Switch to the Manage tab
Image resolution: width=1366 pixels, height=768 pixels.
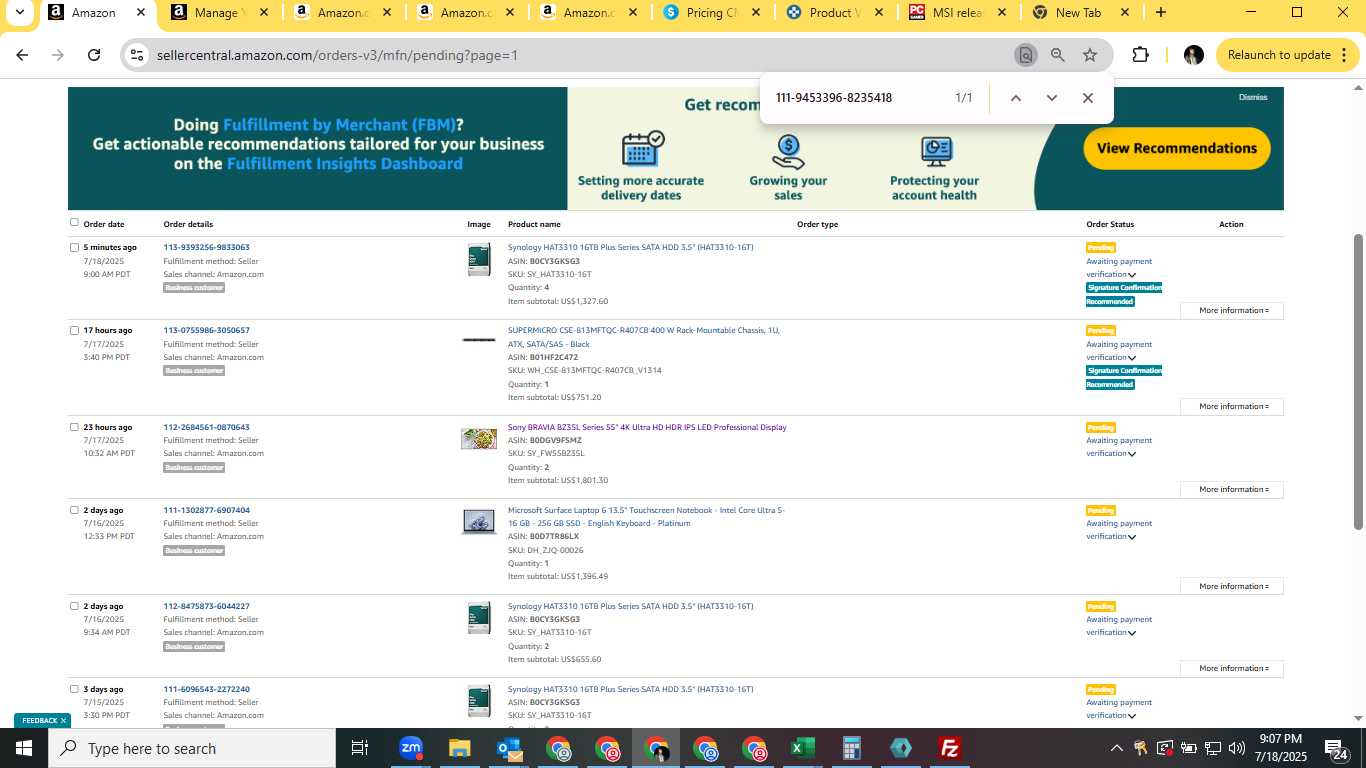(217, 12)
